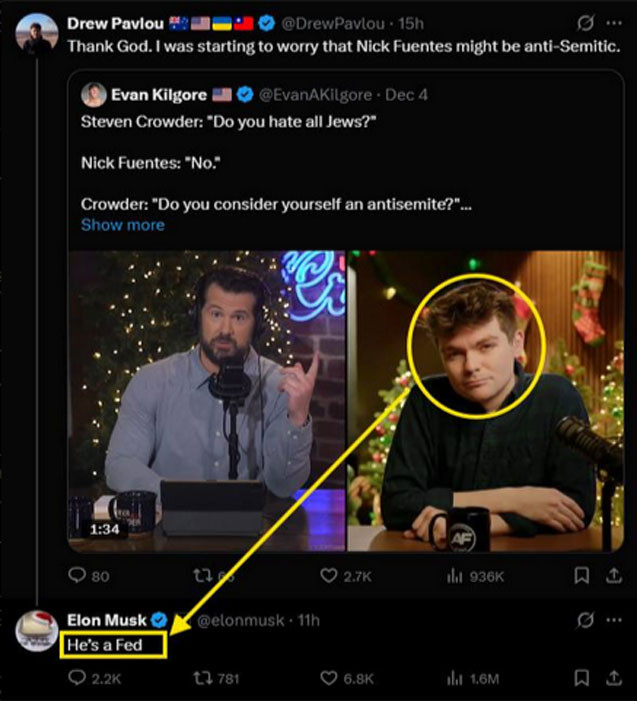Viewport: 637px width, 701px height.
Task: Open more options on Drew Pavlou's post
Action: tap(613, 22)
